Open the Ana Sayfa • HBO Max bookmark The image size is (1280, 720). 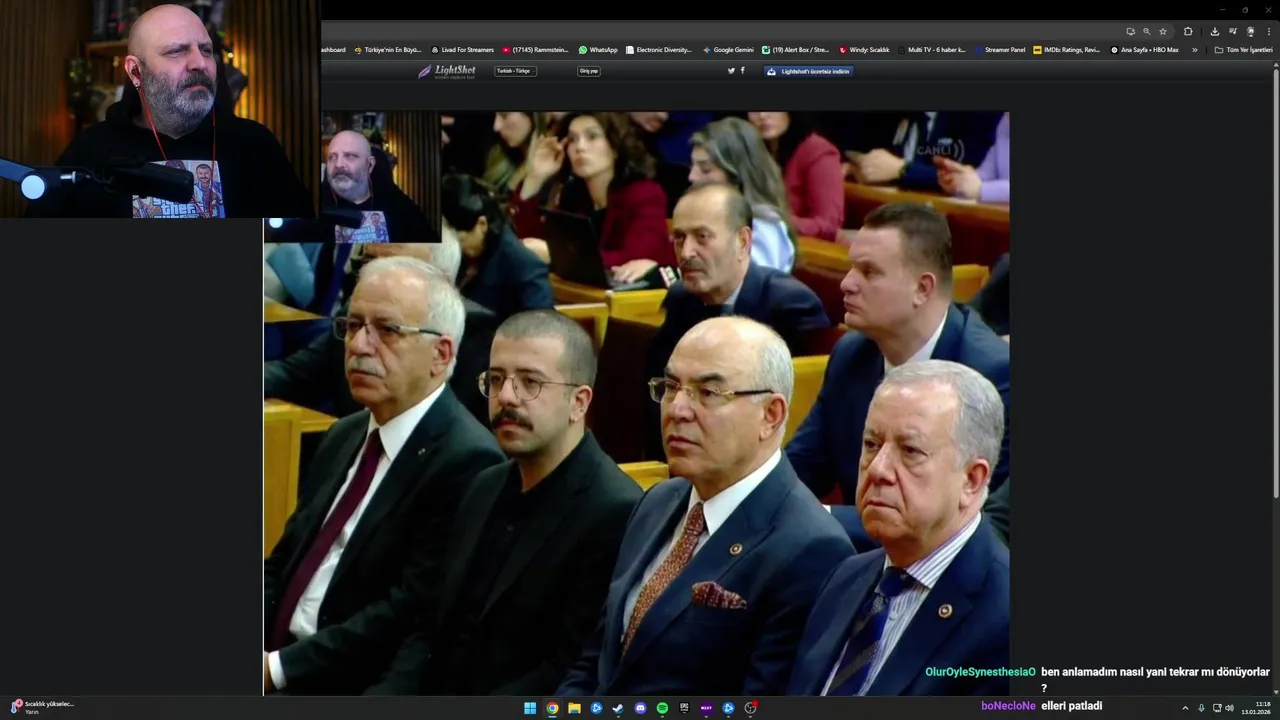point(1145,49)
